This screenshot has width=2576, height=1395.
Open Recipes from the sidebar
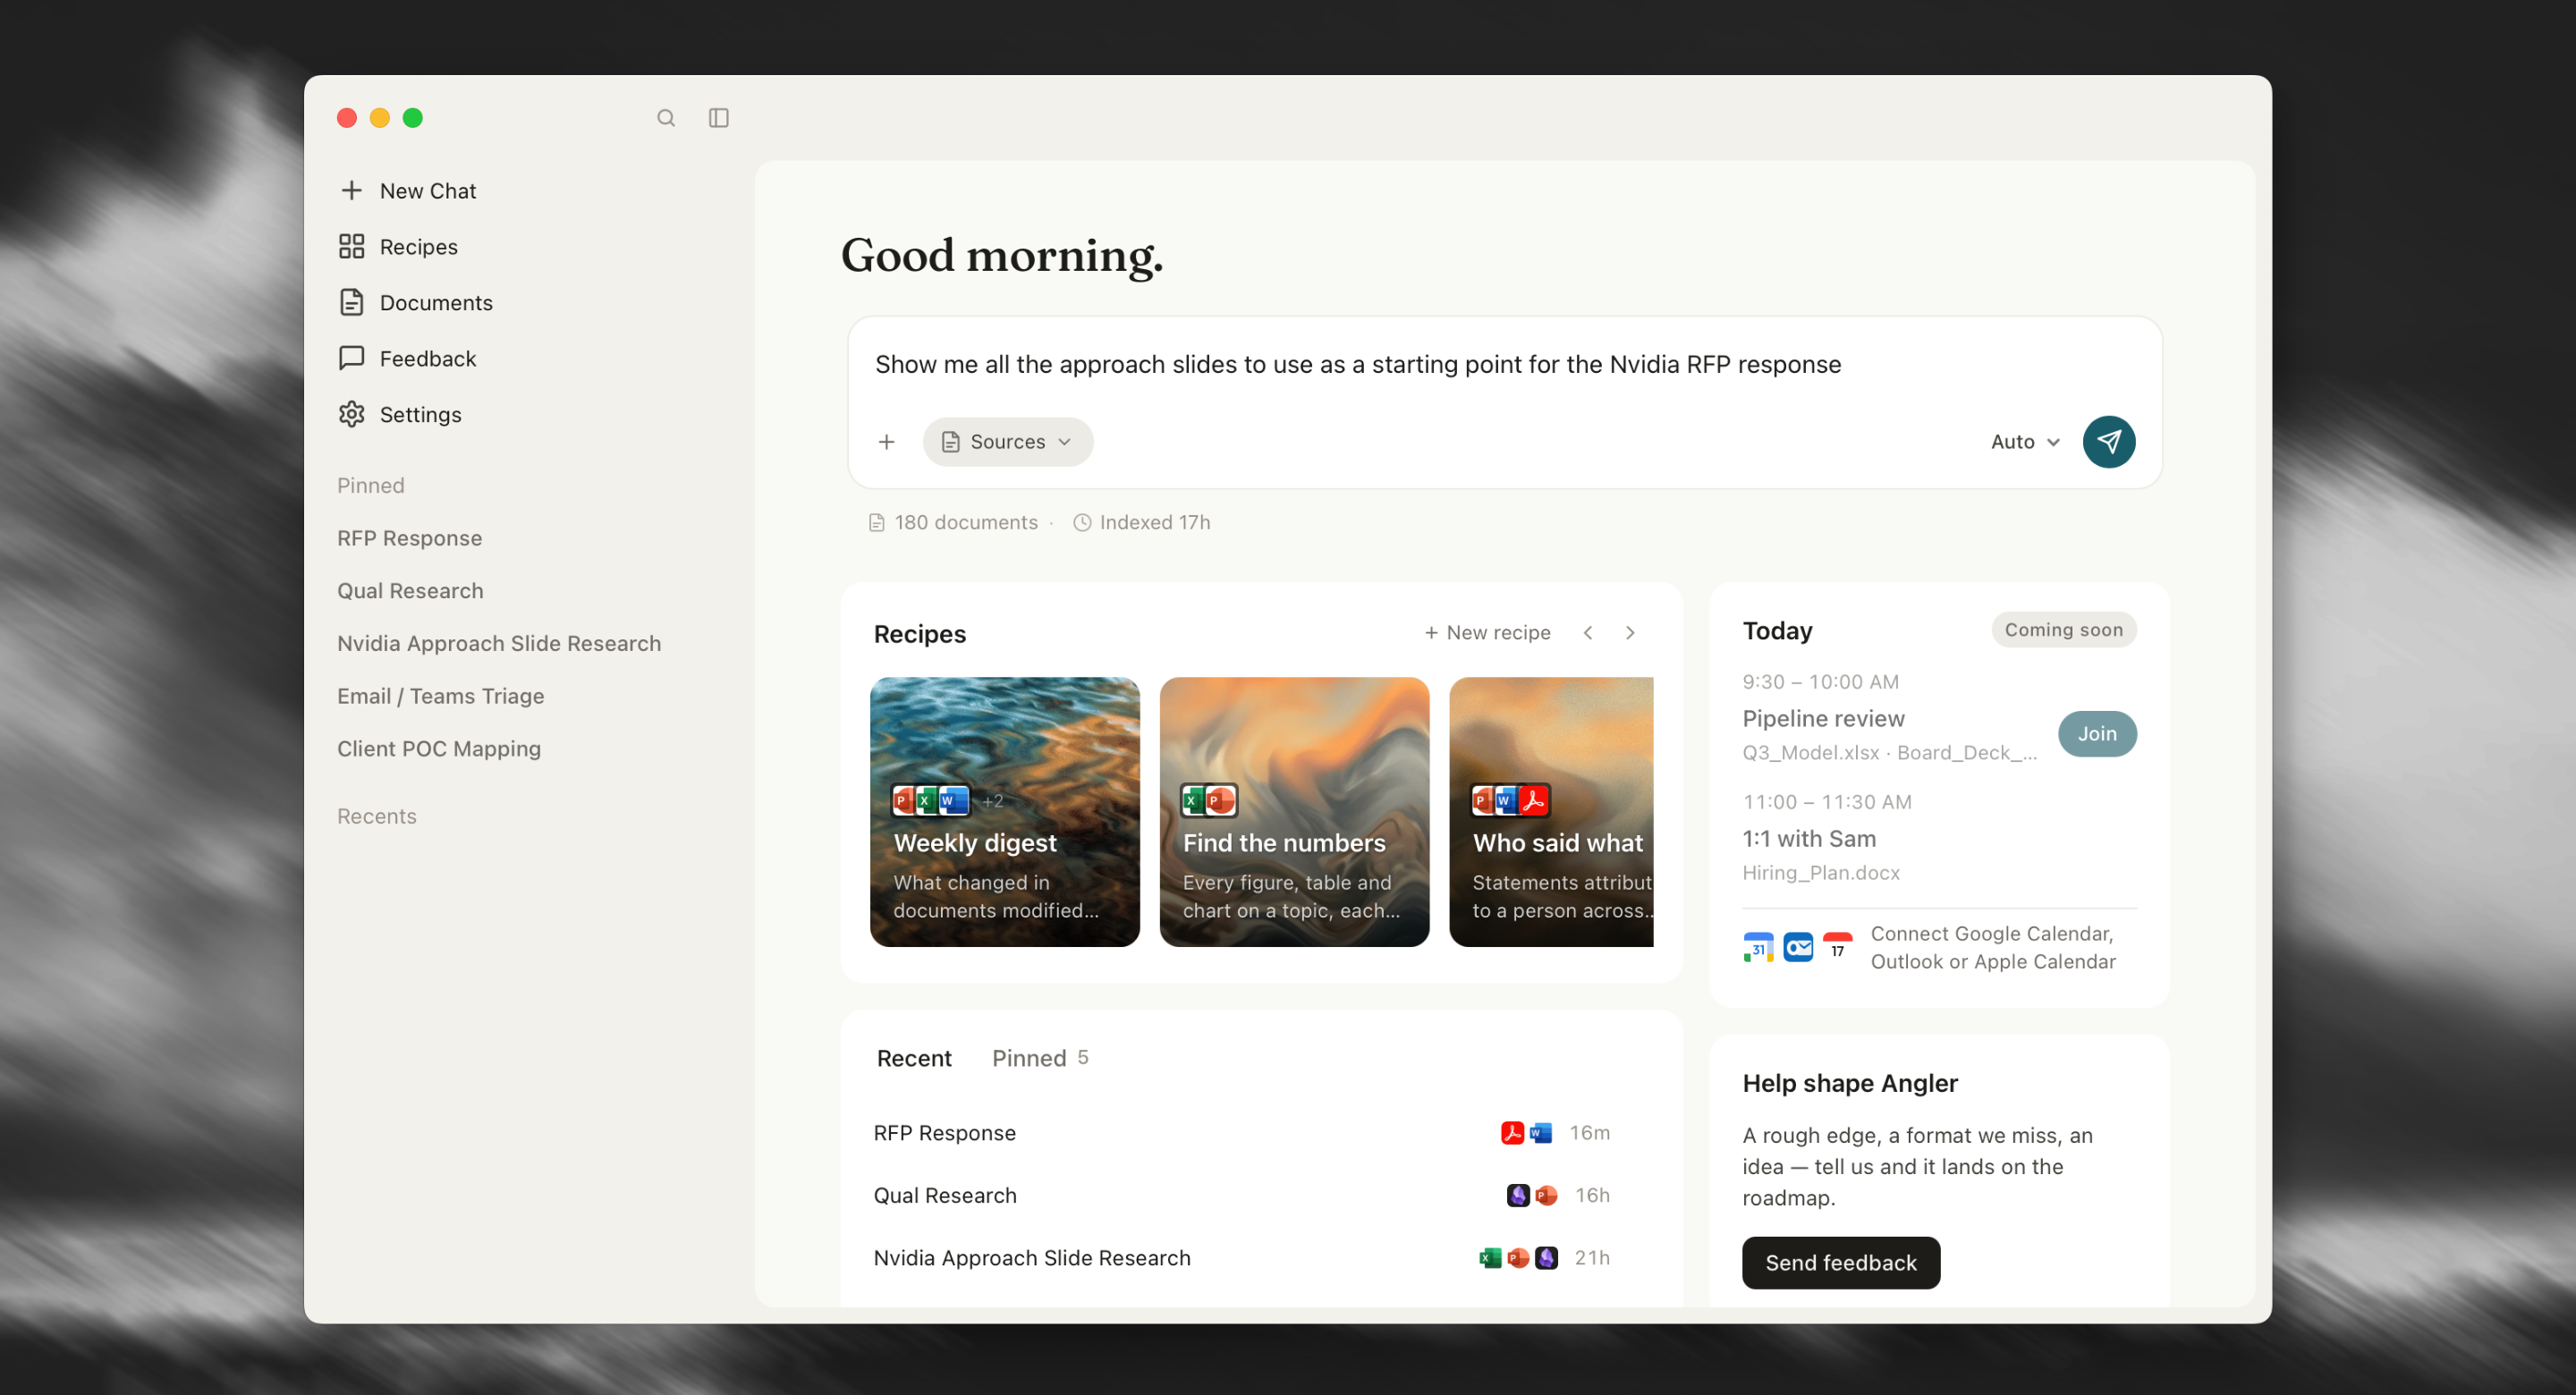click(x=398, y=246)
